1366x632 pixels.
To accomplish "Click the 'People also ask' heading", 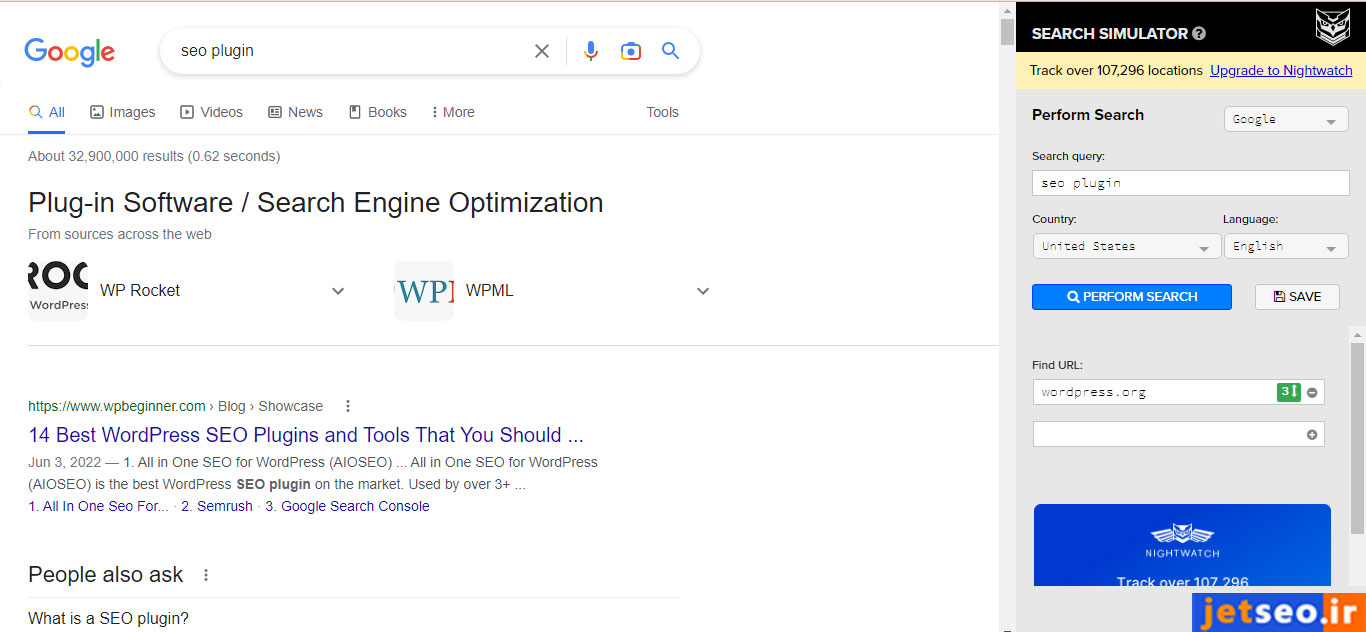I will [x=106, y=575].
